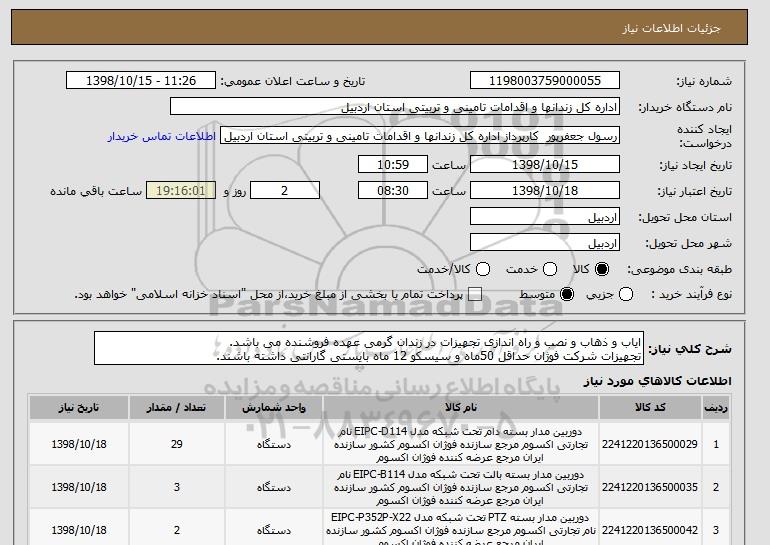This screenshot has height=545, width=770.
Task: Select the جزیی purchase type radio
Action: [626, 295]
